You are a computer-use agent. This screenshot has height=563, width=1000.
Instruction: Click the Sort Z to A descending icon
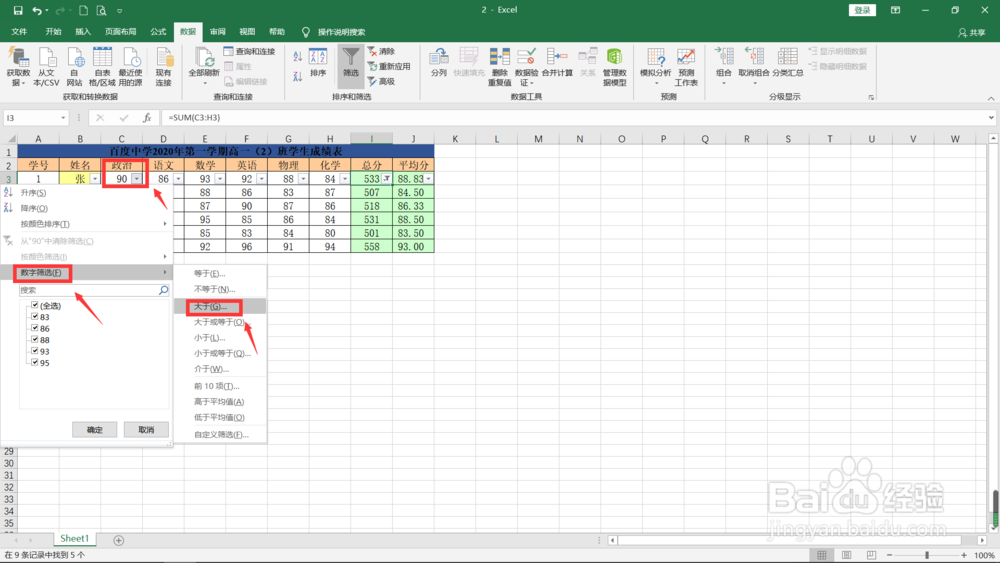click(x=297, y=76)
